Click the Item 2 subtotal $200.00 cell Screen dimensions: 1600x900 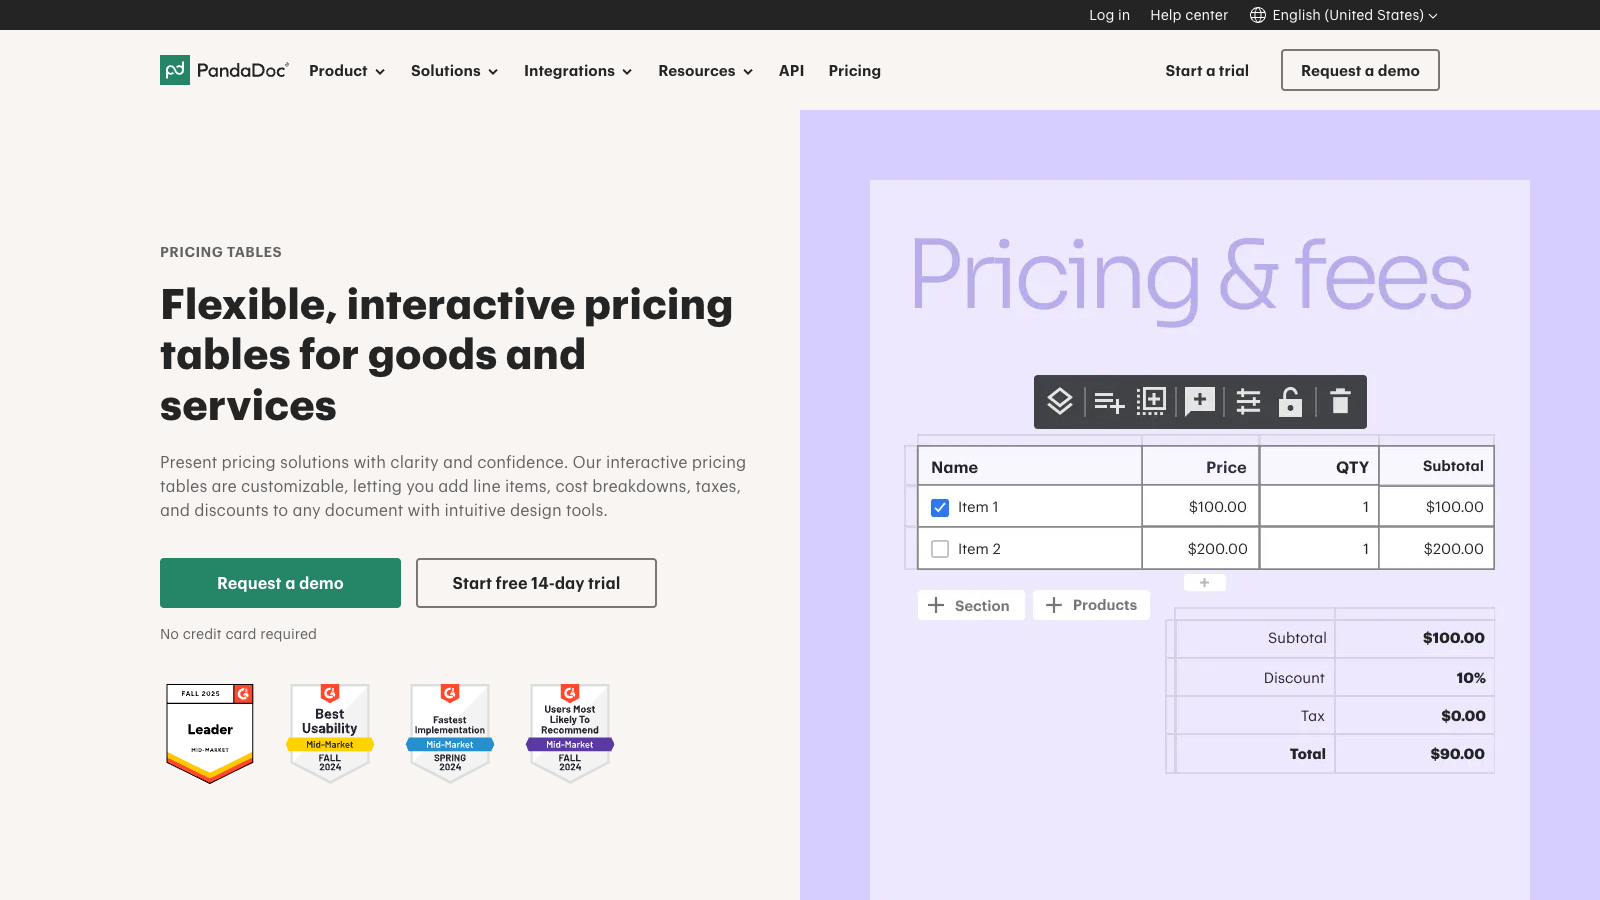pos(1437,549)
